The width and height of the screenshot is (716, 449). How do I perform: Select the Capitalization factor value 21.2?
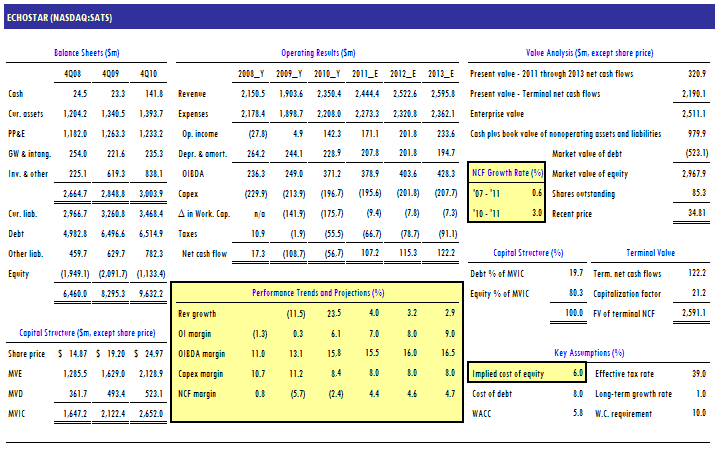click(x=688, y=293)
